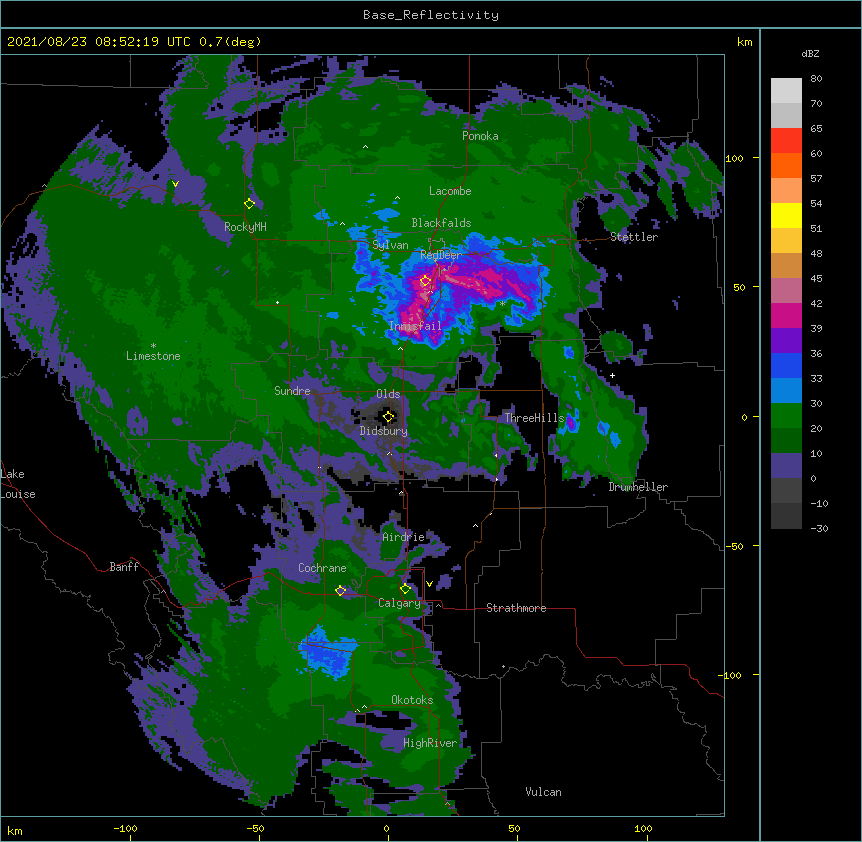Click the Calgary city label

coord(399,603)
